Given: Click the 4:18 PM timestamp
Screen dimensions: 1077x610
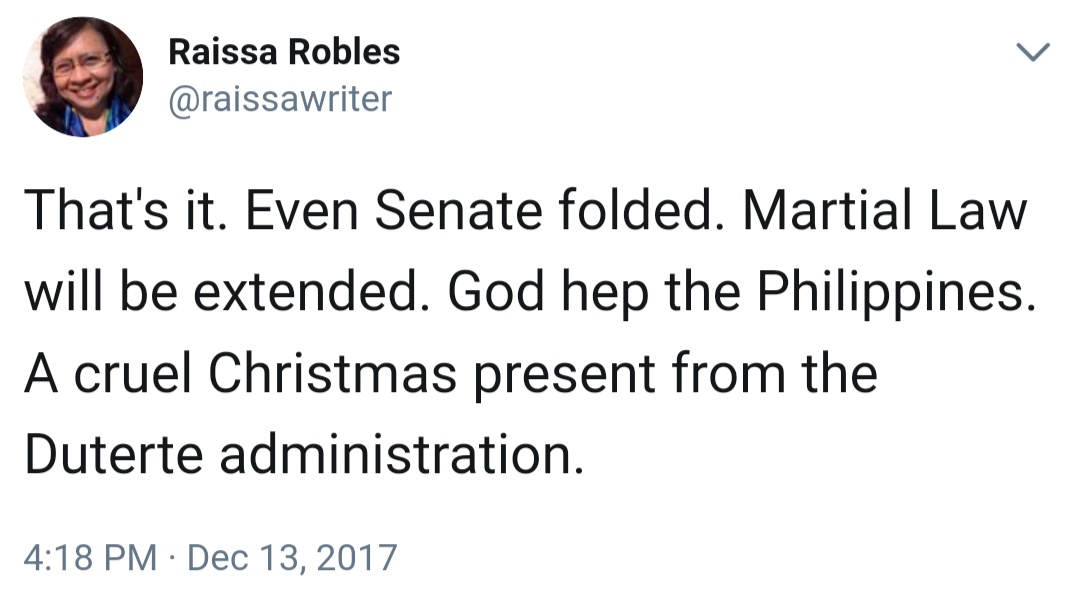Looking at the screenshot, I should [x=89, y=557].
